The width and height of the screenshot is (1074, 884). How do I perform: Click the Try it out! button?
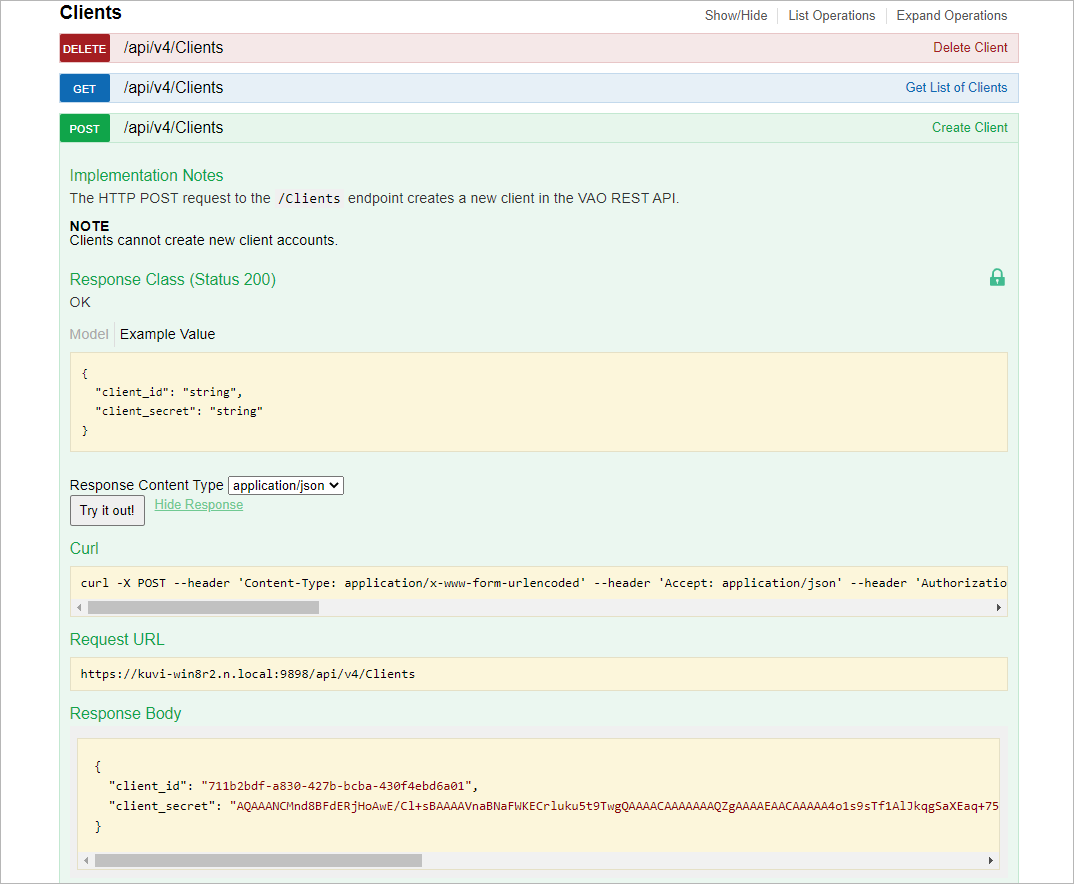click(x=107, y=510)
